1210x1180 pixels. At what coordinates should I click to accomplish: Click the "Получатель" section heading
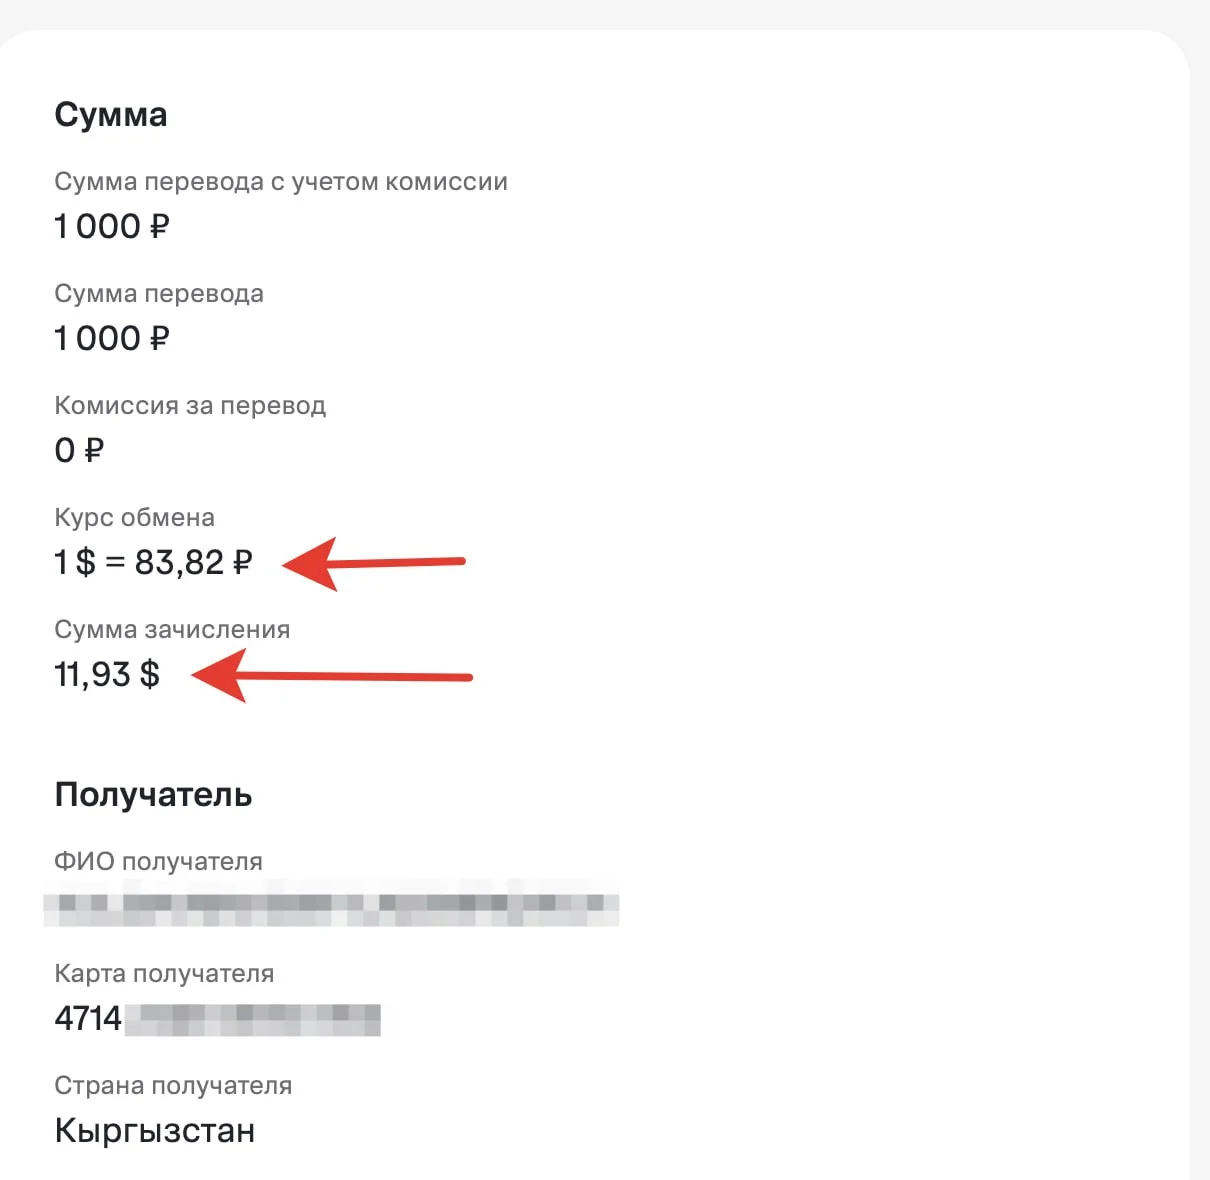(153, 795)
